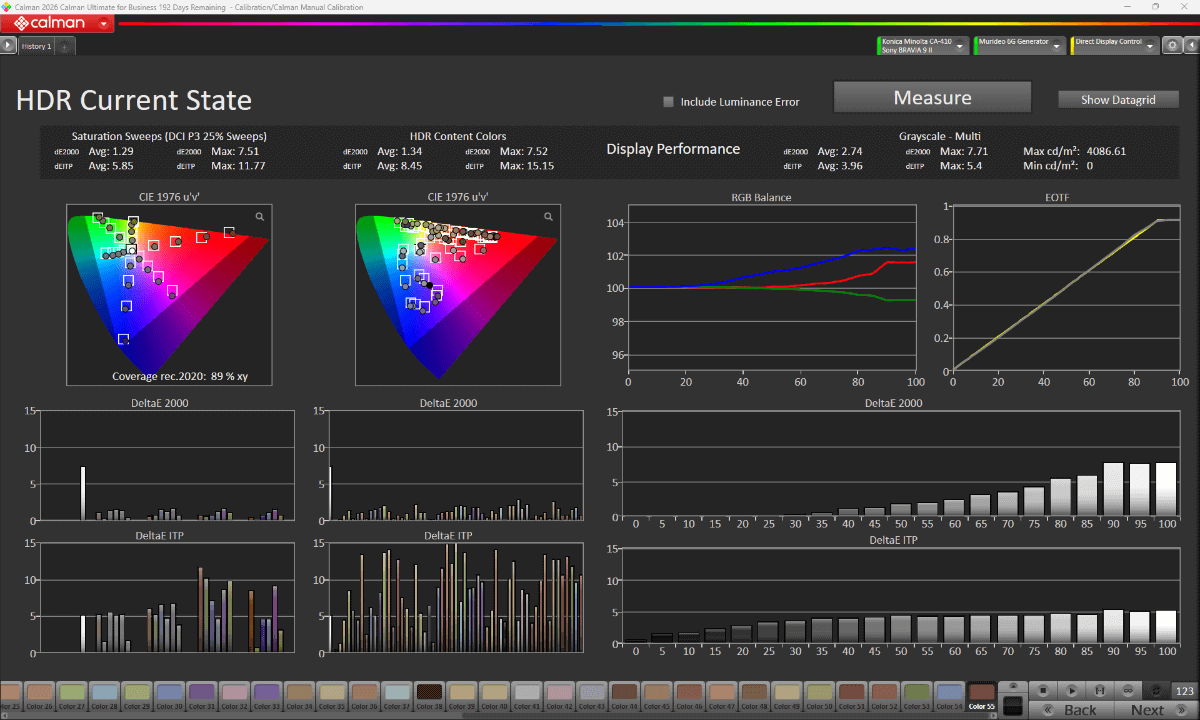The image size is (1200, 720).
Task: Click the single-read bracket icon
Action: click(x=1100, y=690)
